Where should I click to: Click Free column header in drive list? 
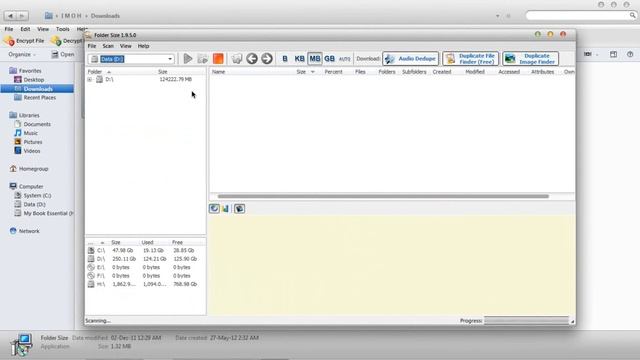coord(177,242)
